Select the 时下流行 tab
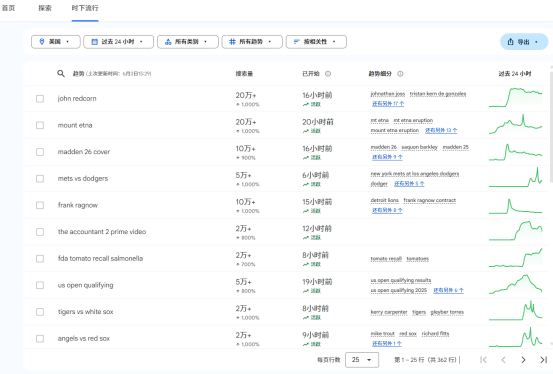This screenshot has width=553, height=374. [x=85, y=8]
